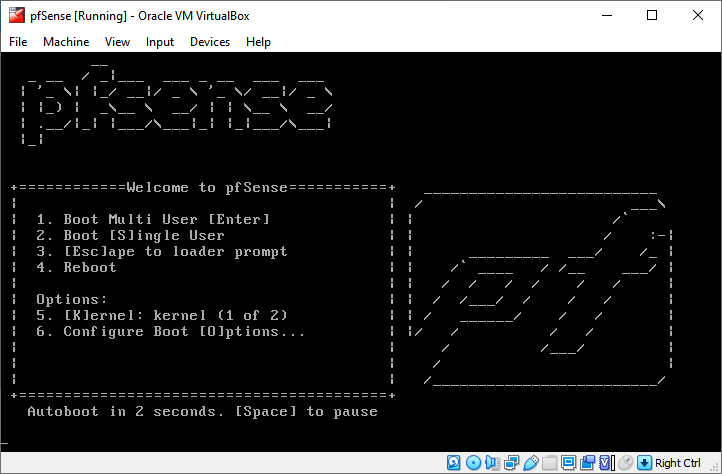Click the USB devices status icon

[531, 462]
